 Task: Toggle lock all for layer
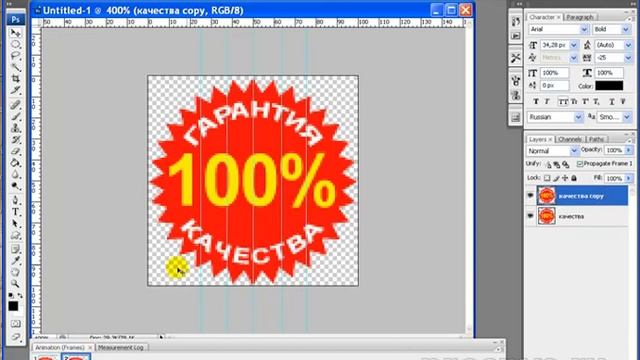tap(574, 178)
